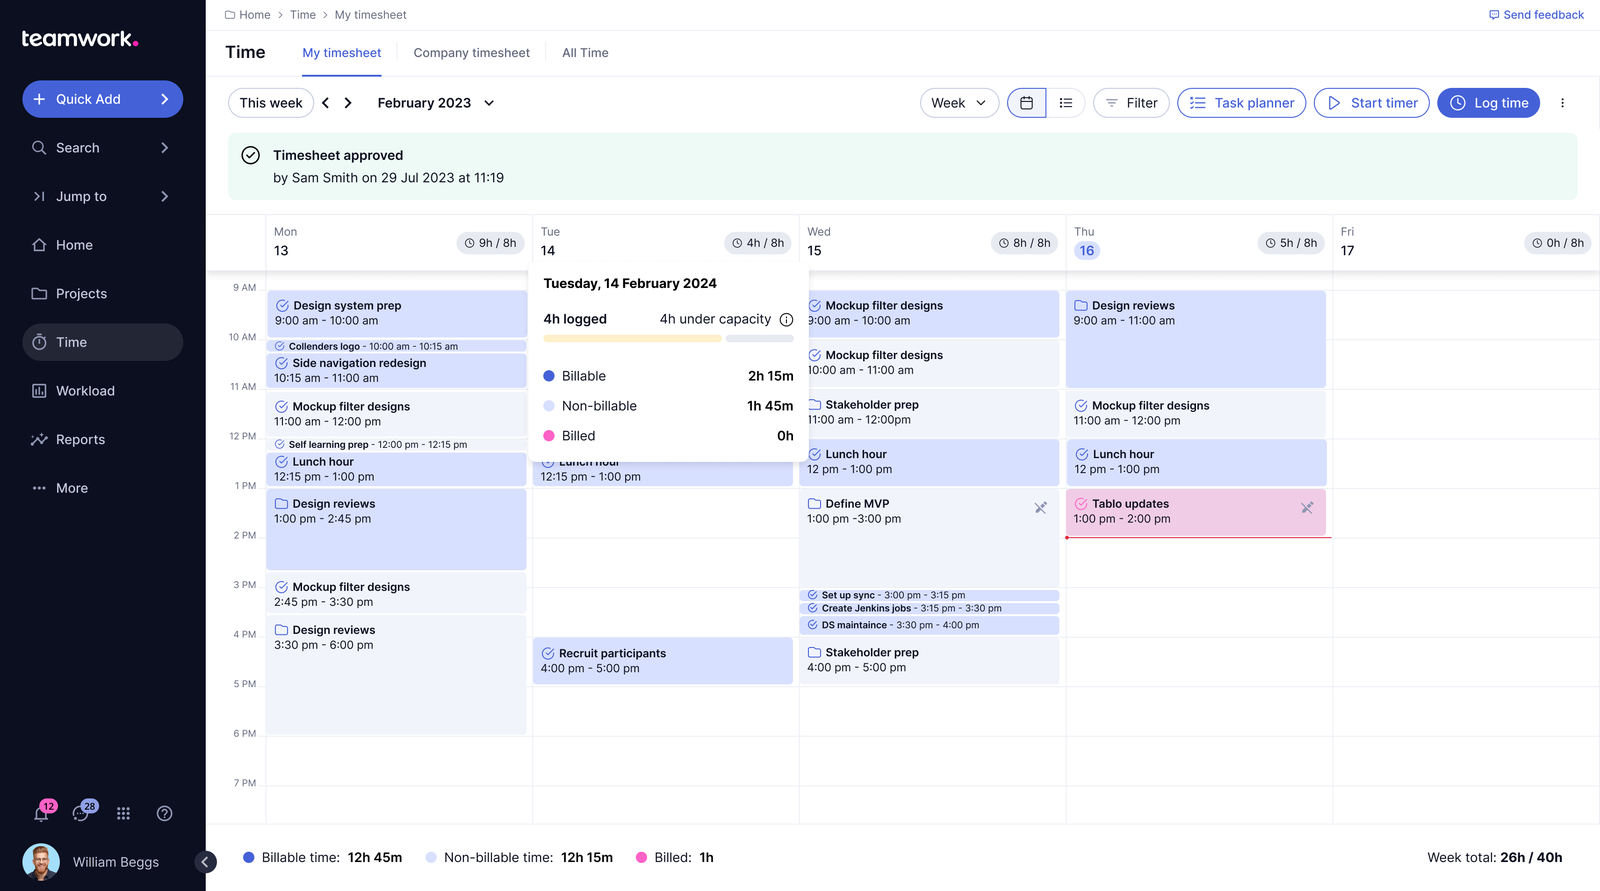Click William Beggs profile avatar

[41, 862]
